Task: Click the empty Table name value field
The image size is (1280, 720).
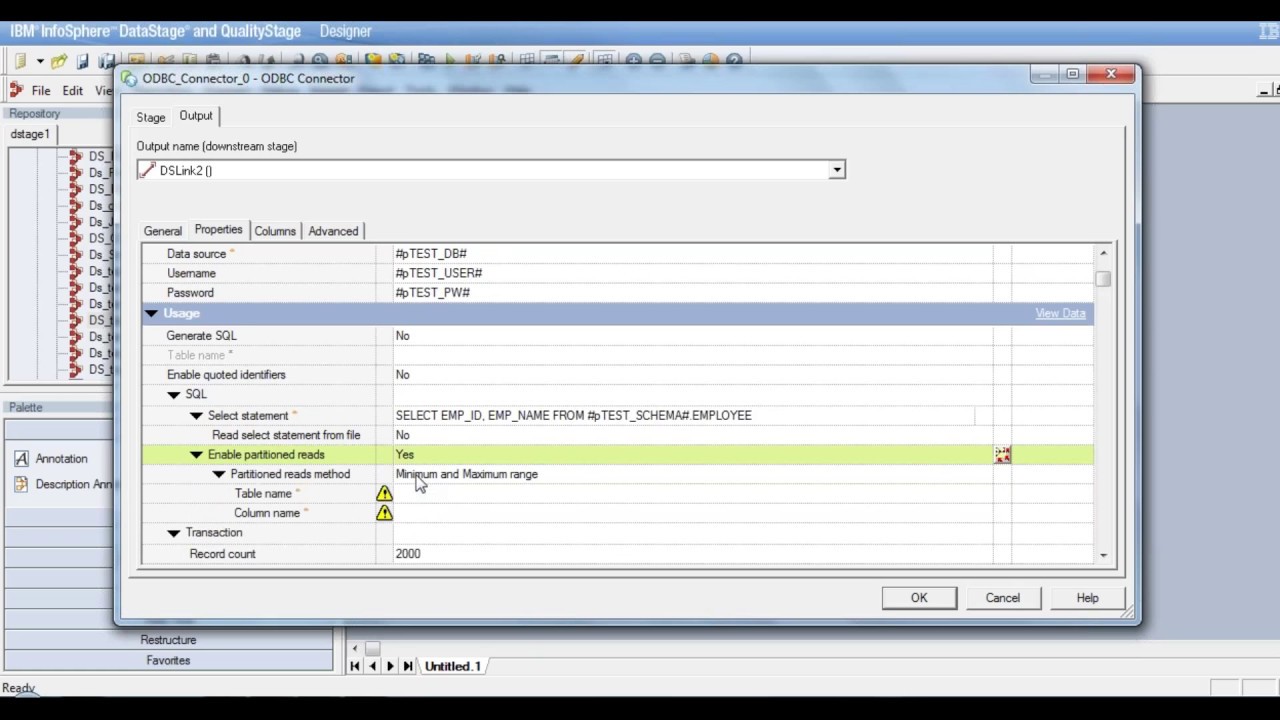Action: [694, 493]
